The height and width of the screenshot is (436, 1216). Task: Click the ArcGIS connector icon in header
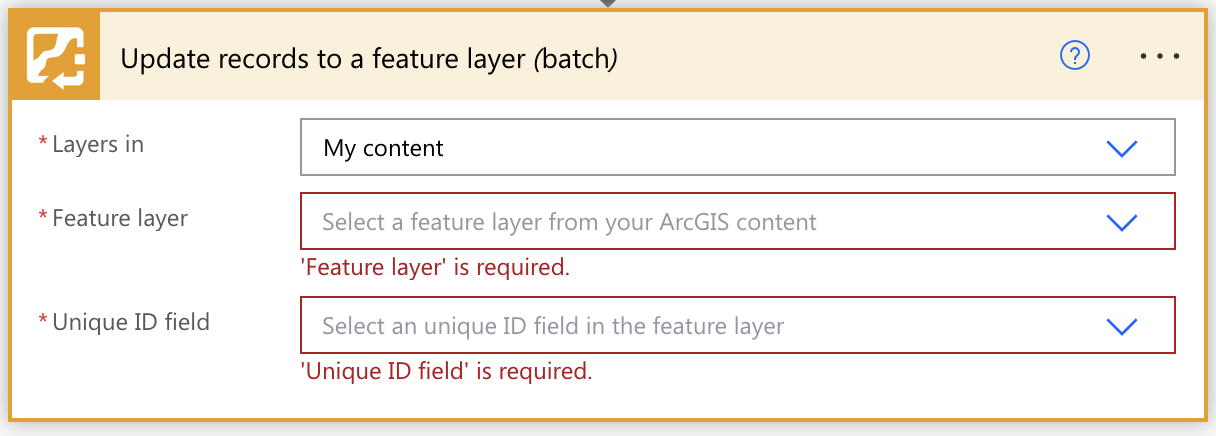pyautogui.click(x=55, y=57)
